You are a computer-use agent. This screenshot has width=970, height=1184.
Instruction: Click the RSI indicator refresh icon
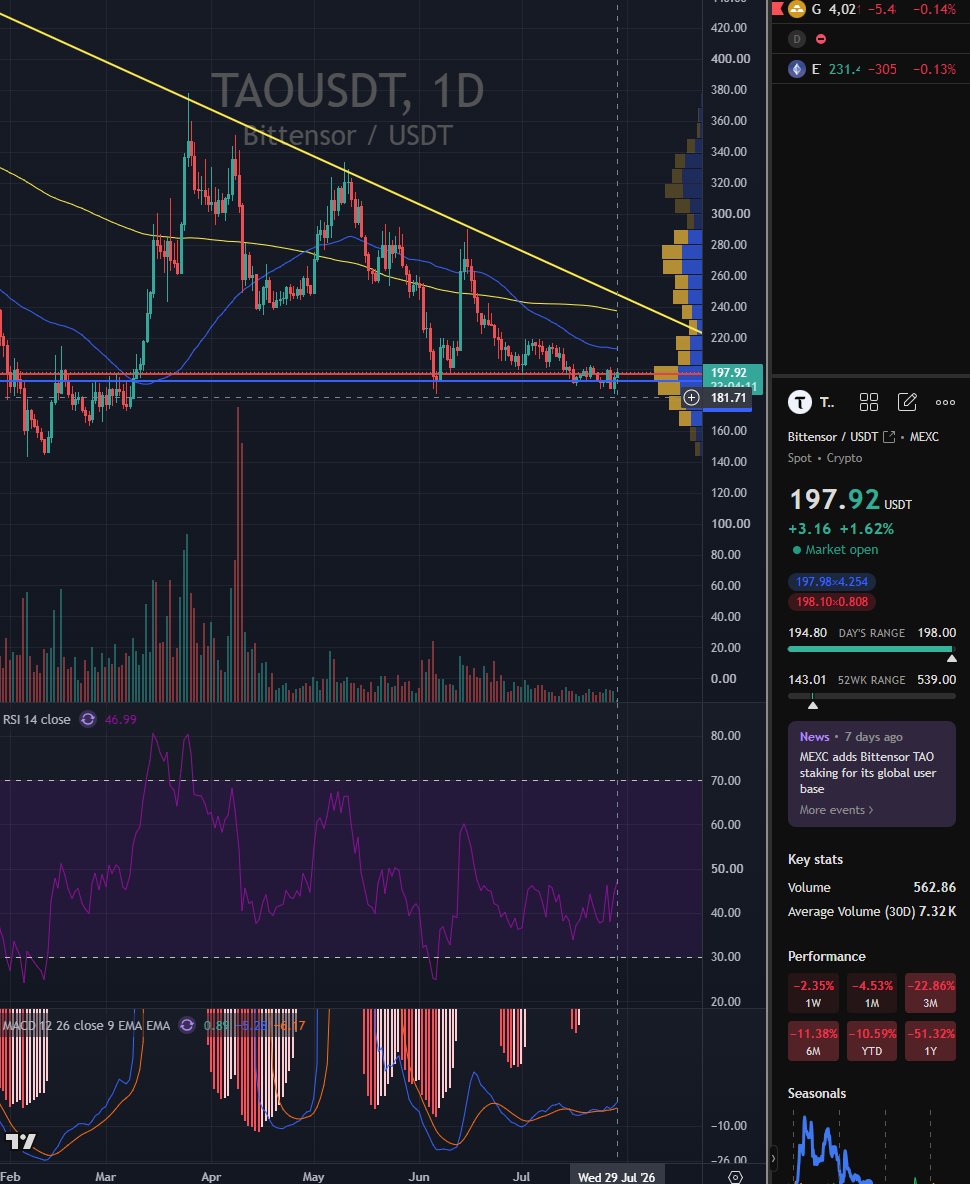(x=88, y=720)
